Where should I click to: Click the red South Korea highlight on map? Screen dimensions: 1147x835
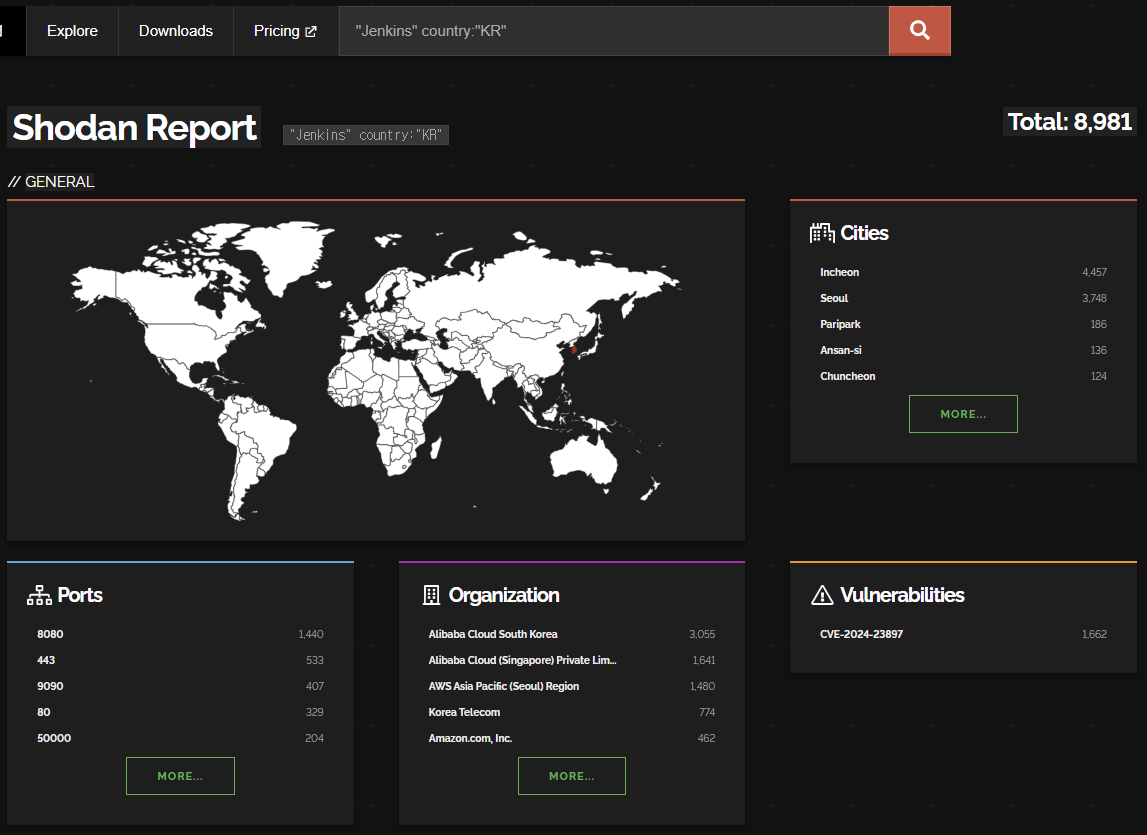pos(574,349)
